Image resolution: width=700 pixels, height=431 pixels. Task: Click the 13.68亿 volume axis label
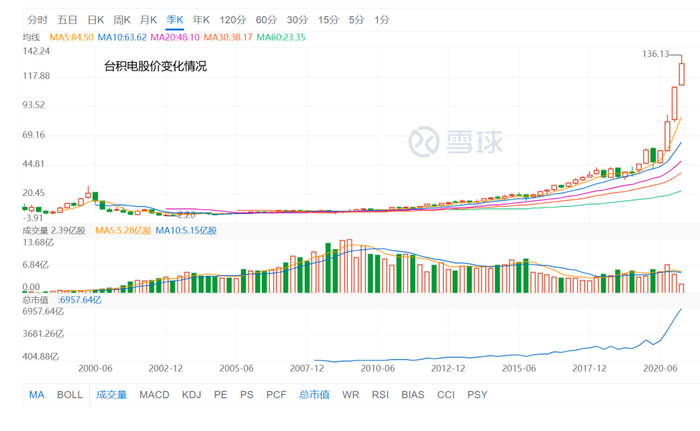pos(38,243)
